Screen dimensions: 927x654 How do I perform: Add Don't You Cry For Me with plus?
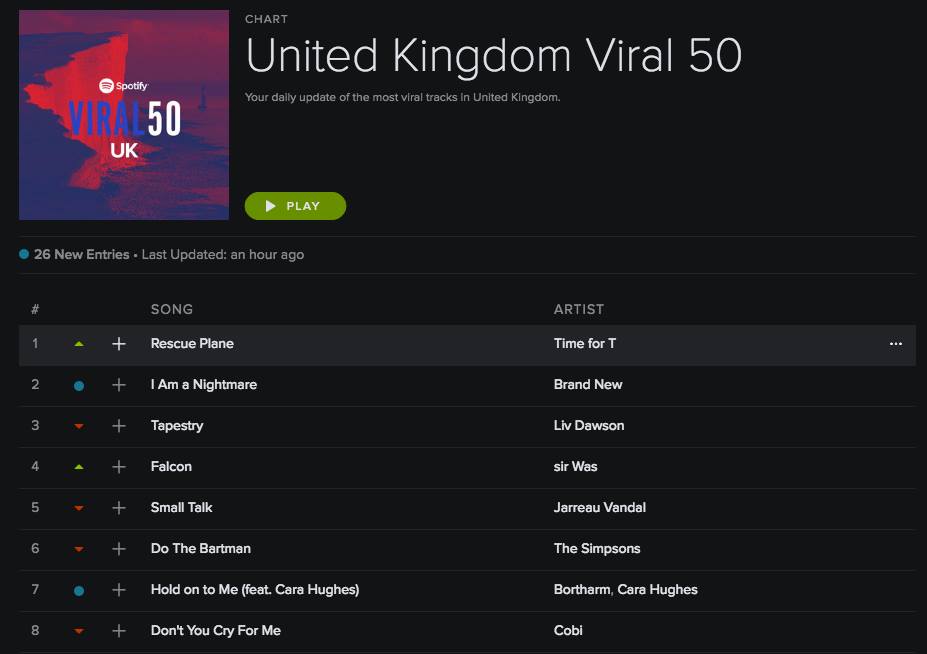coord(119,631)
